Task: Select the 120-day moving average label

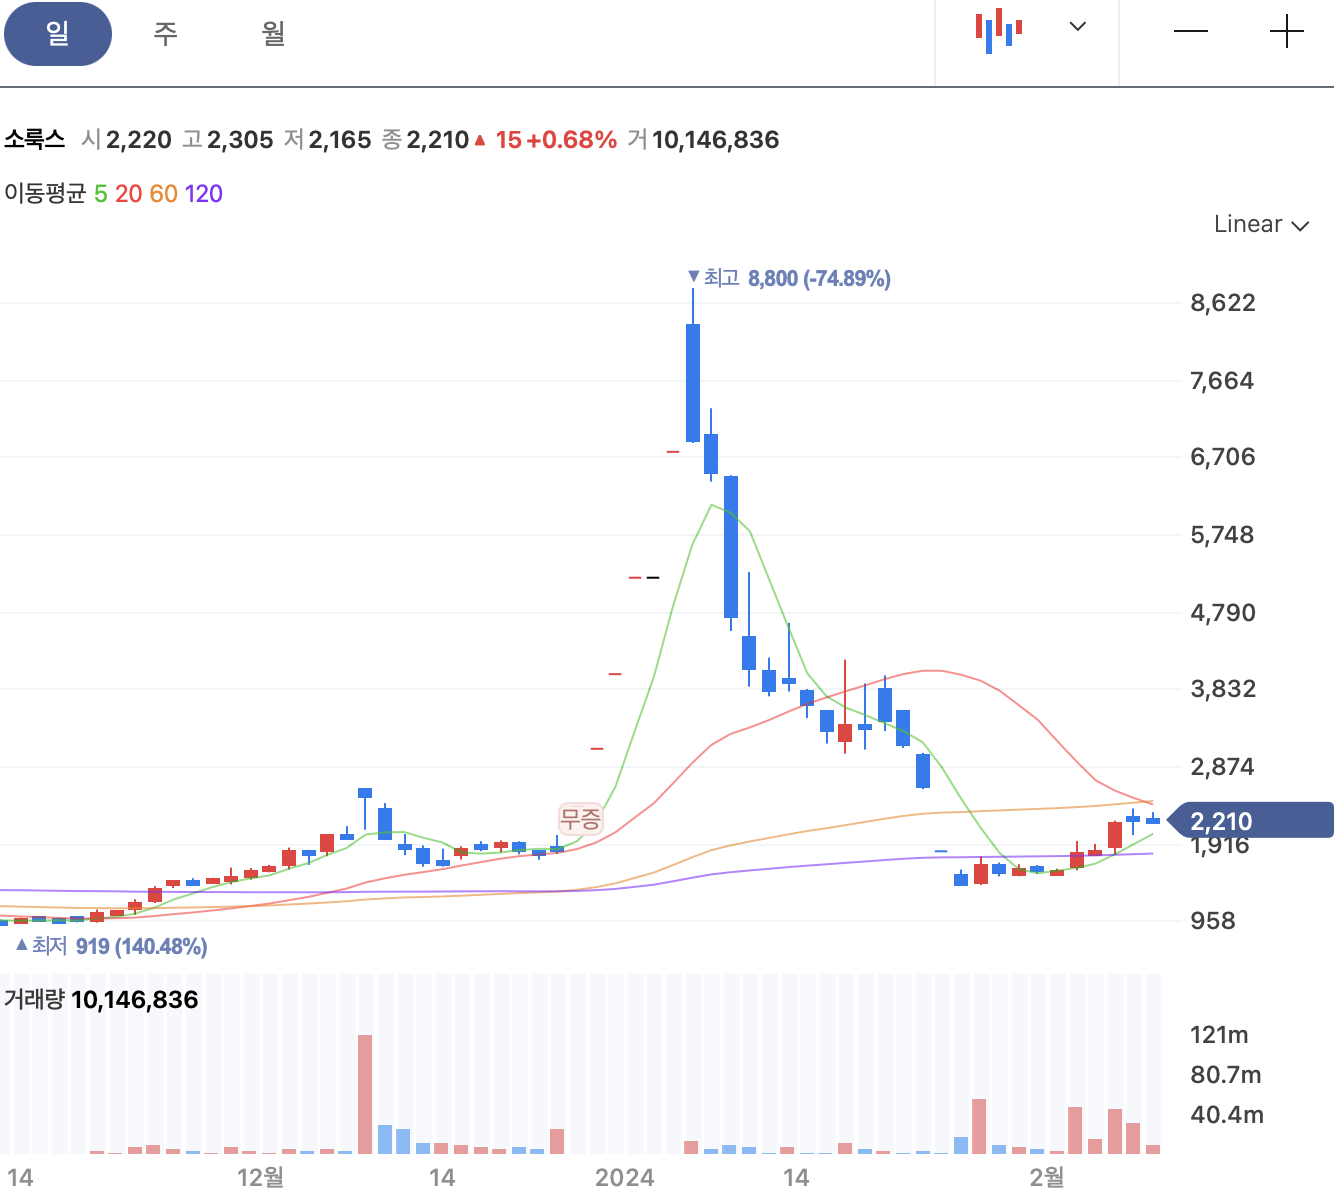Action: [204, 194]
